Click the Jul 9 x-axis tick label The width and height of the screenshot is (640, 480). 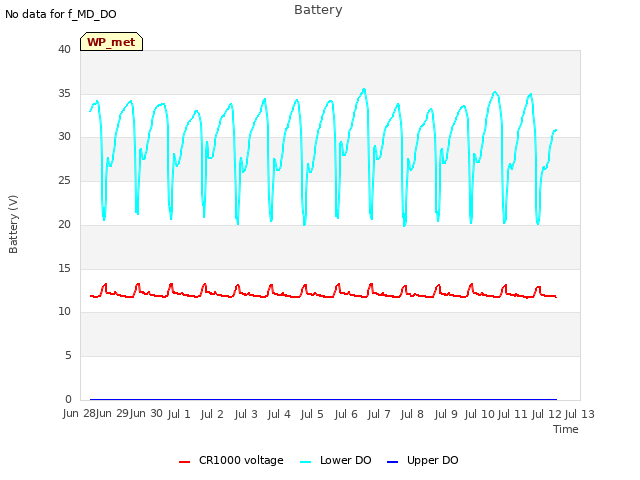point(446,414)
